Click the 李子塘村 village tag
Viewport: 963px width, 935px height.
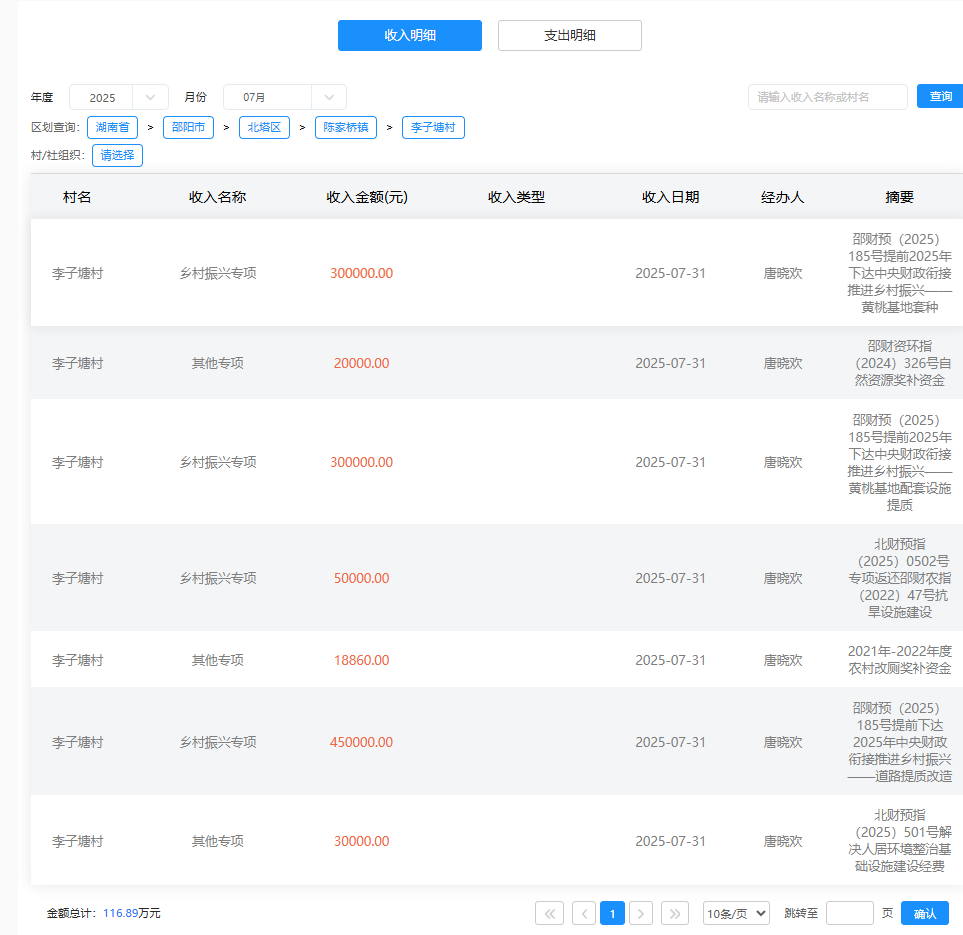433,128
